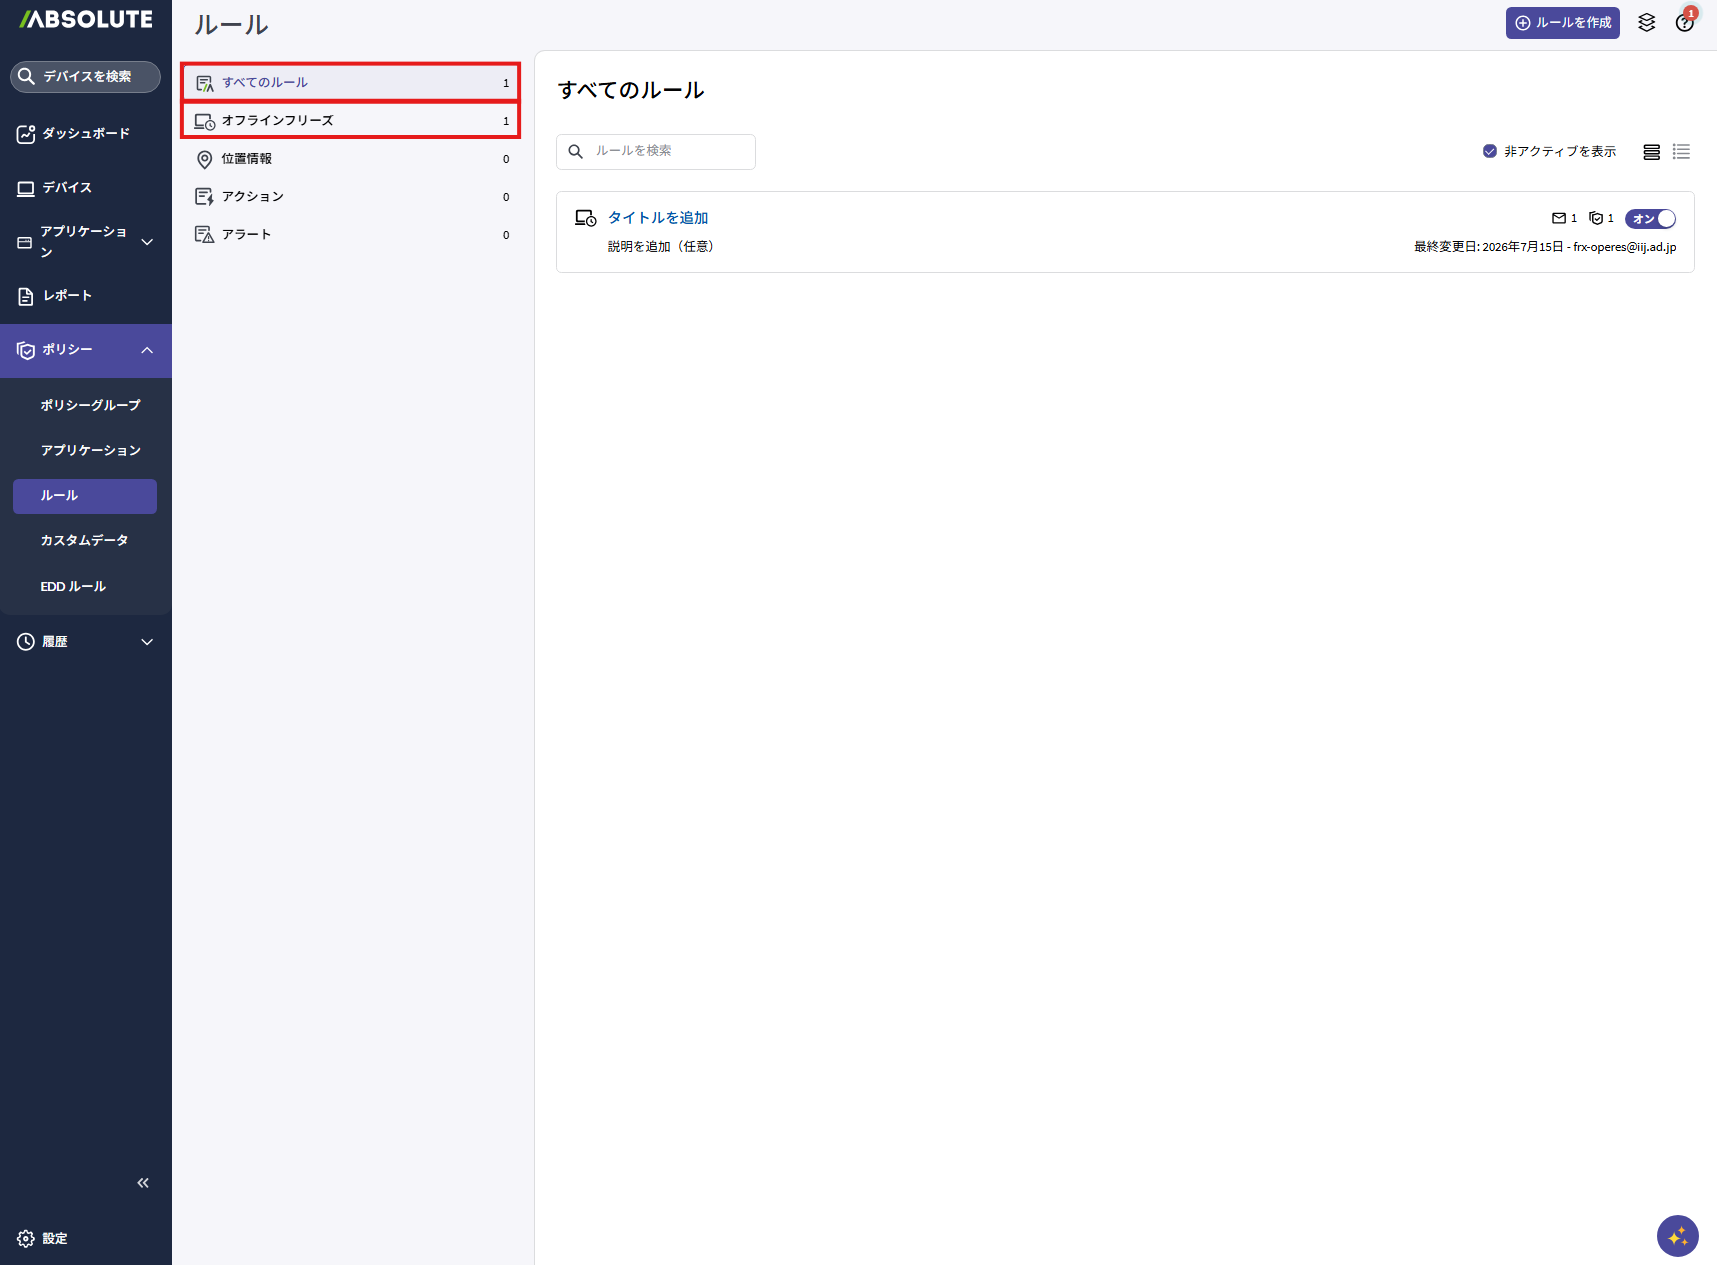Click the policy shield icon
Screen dimensions: 1717x1265
click(26, 350)
